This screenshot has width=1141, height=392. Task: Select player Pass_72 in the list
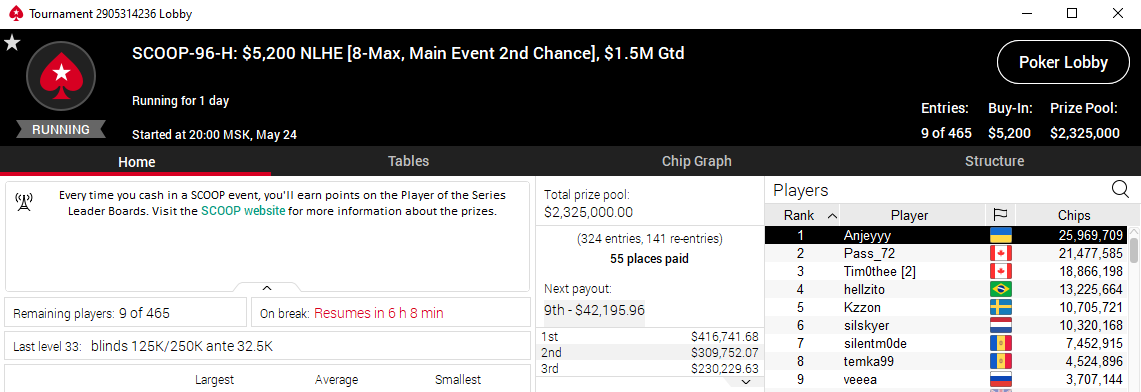(x=947, y=254)
